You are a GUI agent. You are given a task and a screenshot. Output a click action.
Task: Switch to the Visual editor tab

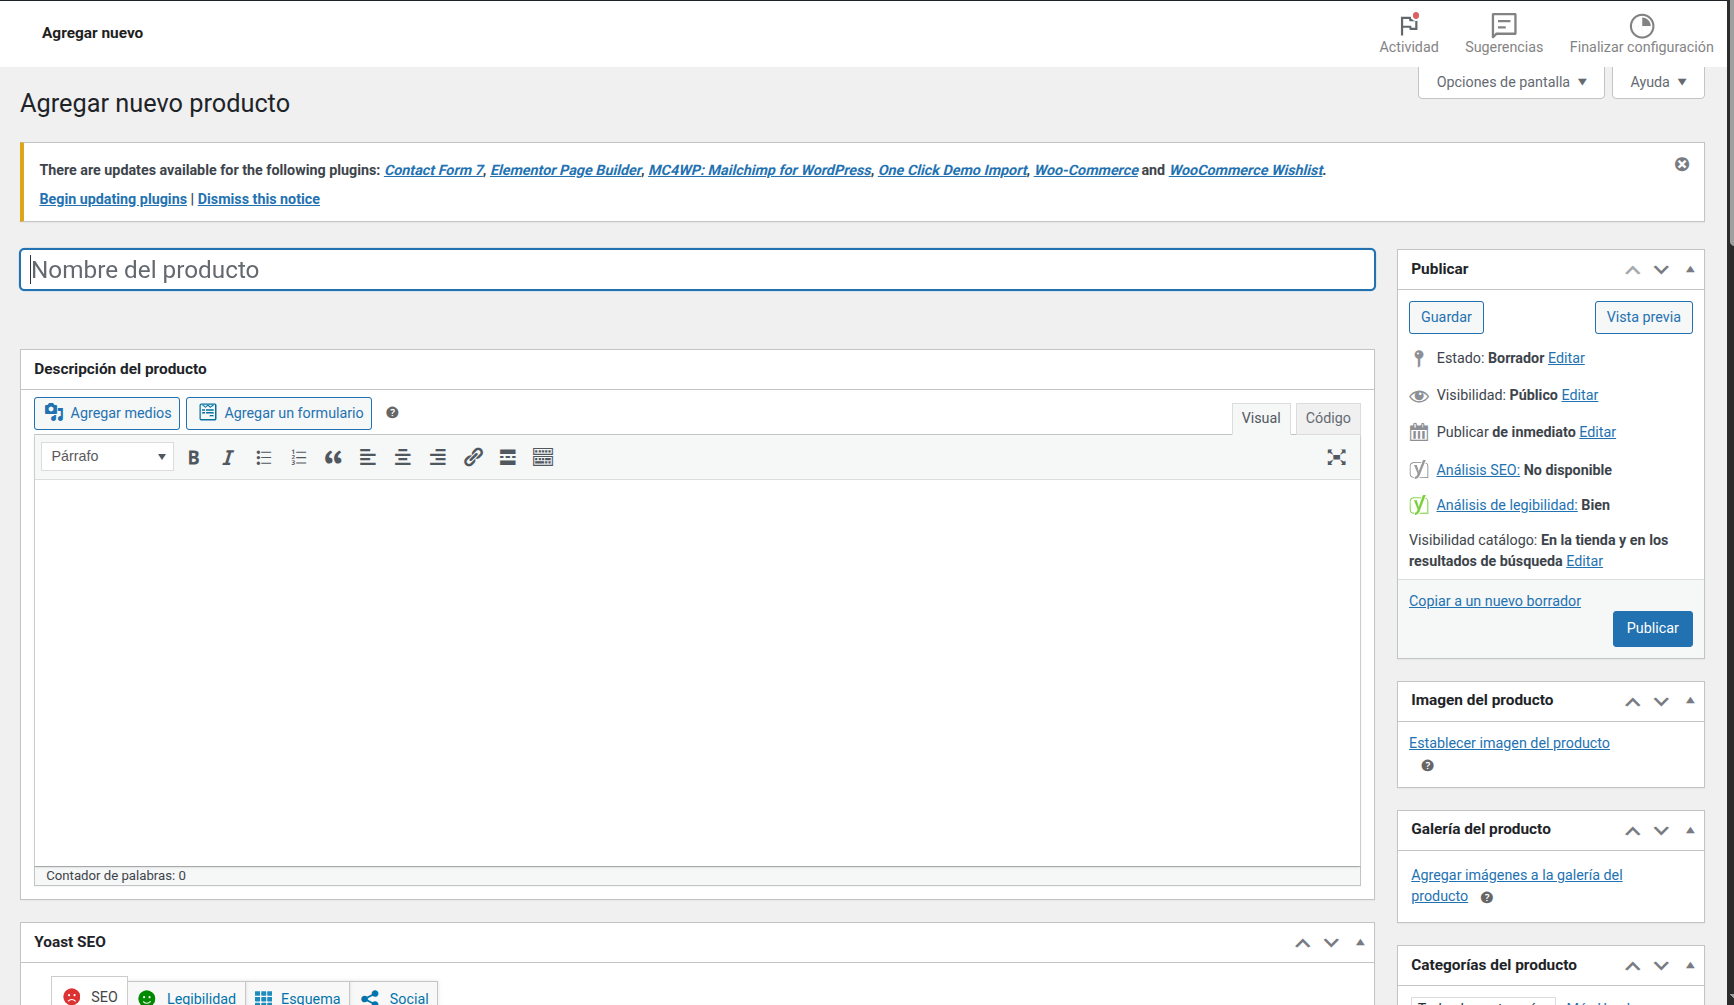[1261, 418]
